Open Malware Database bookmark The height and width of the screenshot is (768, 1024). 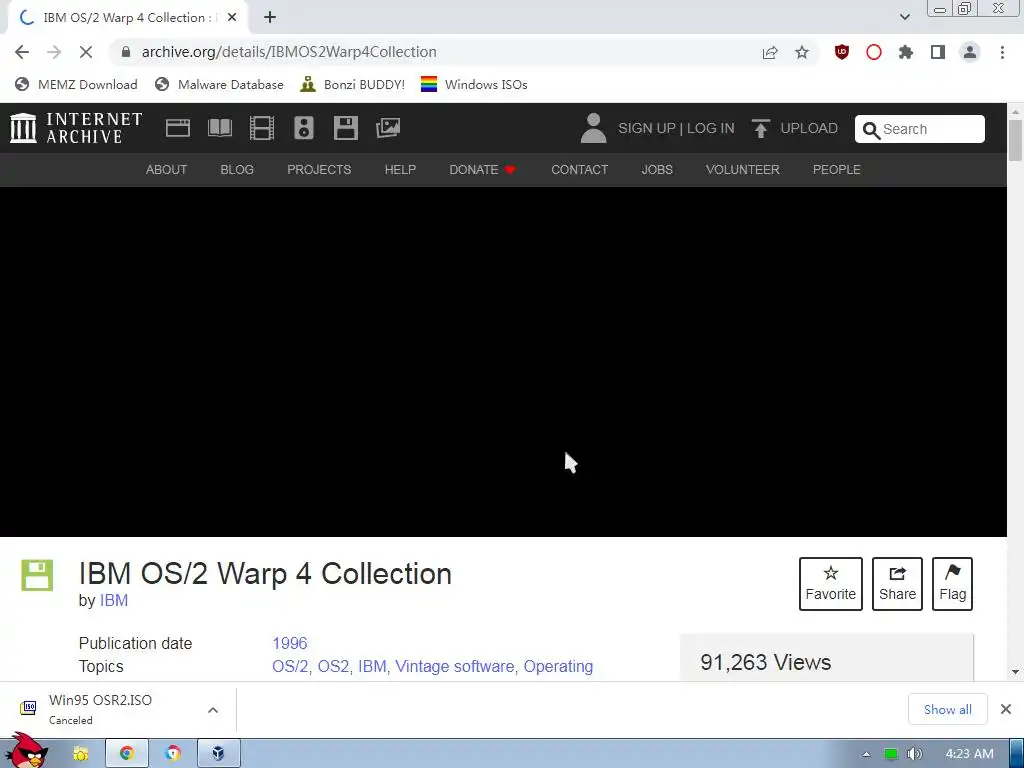click(x=219, y=84)
